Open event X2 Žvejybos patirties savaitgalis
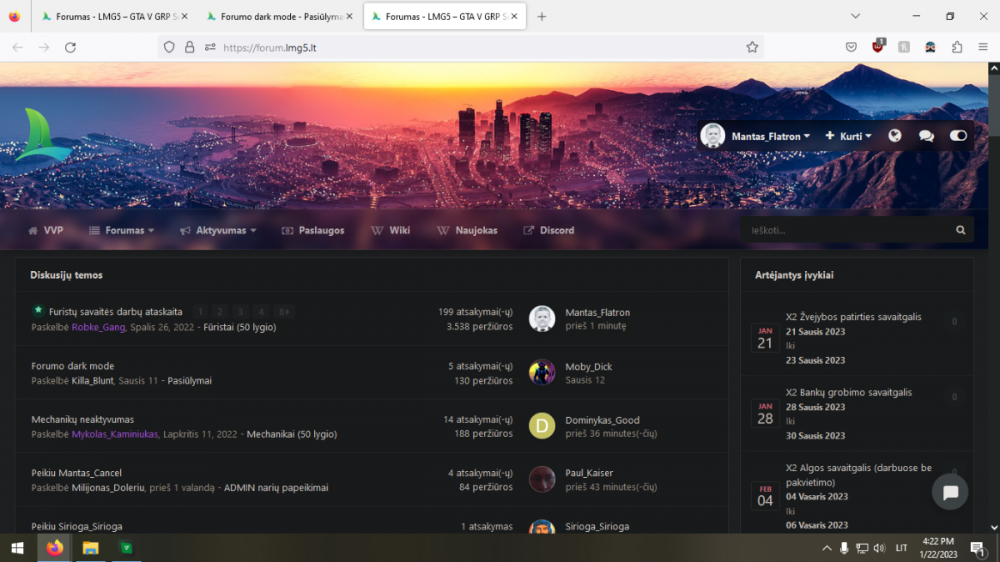Viewport: 1000px width, 562px height. pos(853,317)
